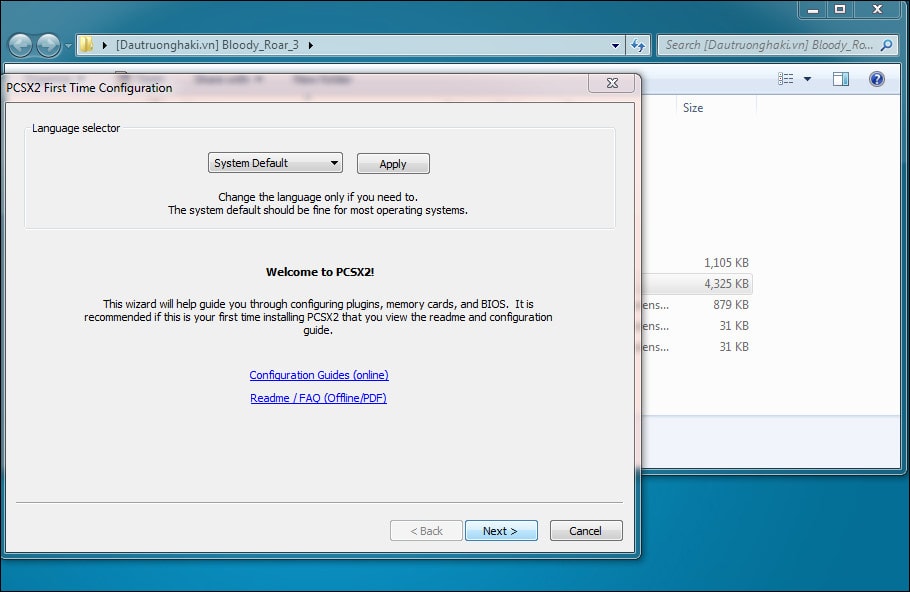Click the Size column header
The image size is (910, 592).
[716, 107]
